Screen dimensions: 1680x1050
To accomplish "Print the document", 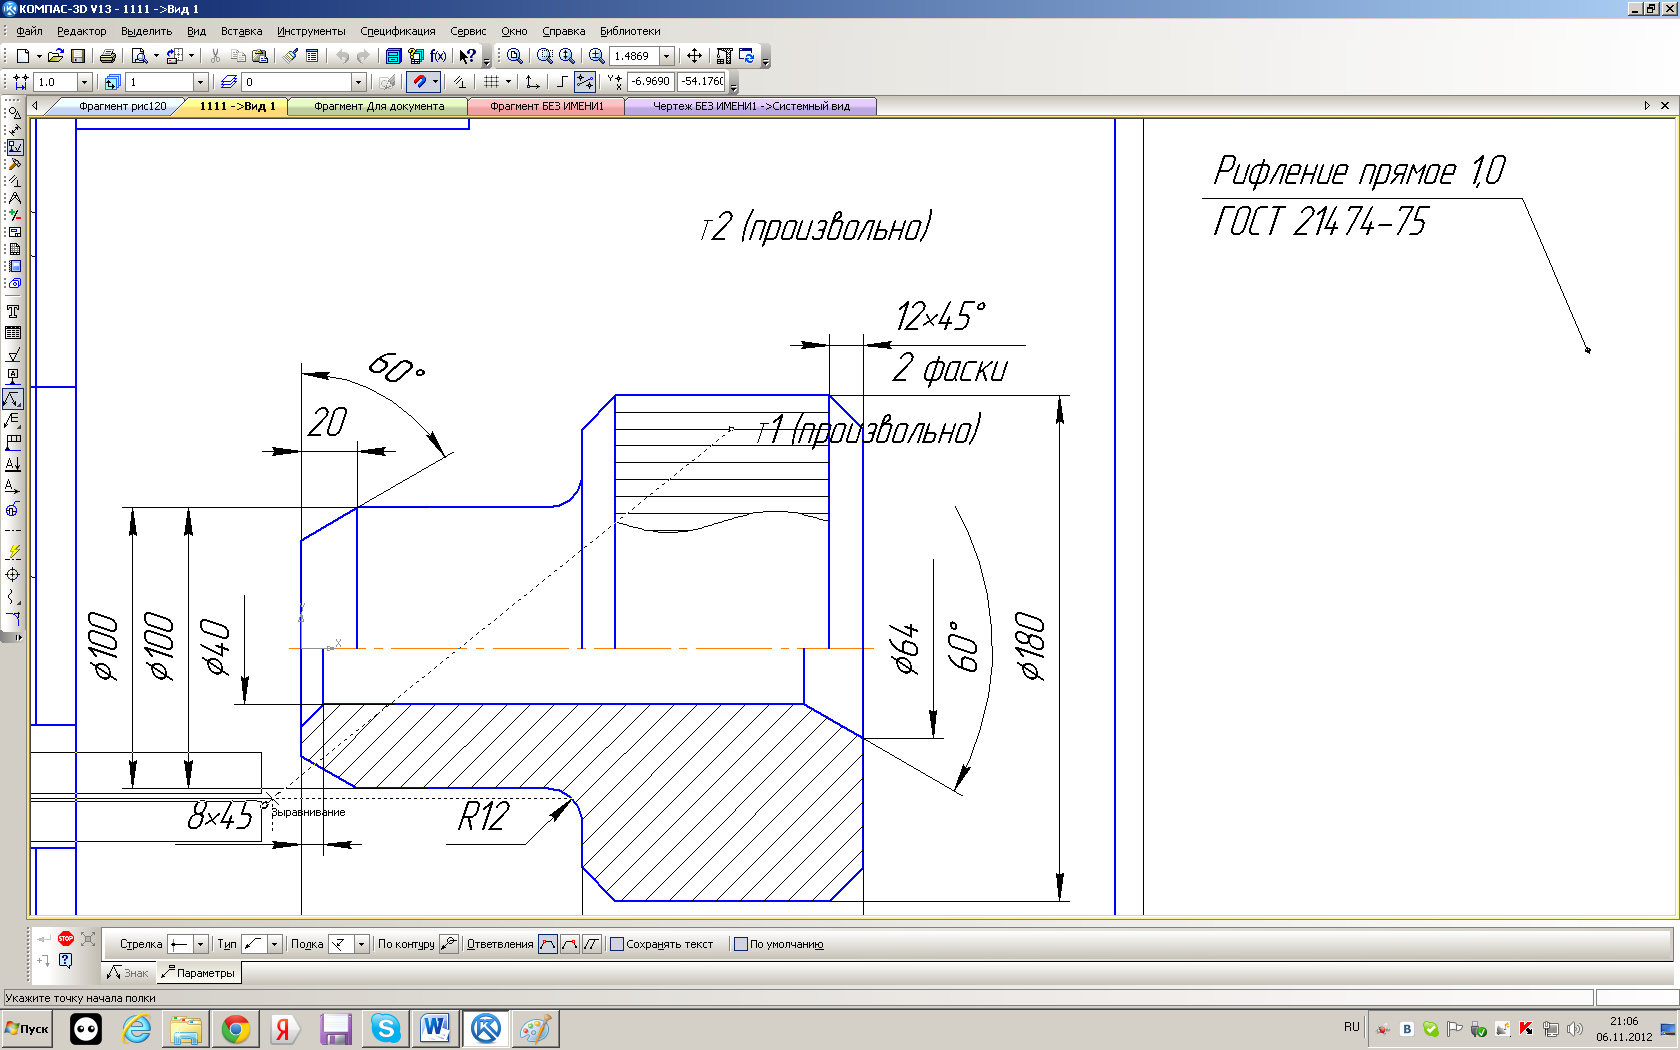I will 107,56.
